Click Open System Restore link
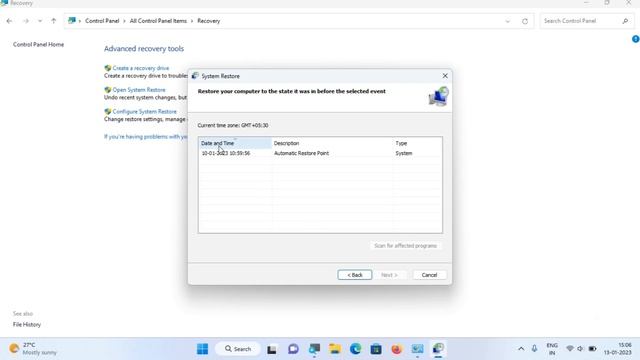The height and width of the screenshot is (360, 640). coord(139,90)
